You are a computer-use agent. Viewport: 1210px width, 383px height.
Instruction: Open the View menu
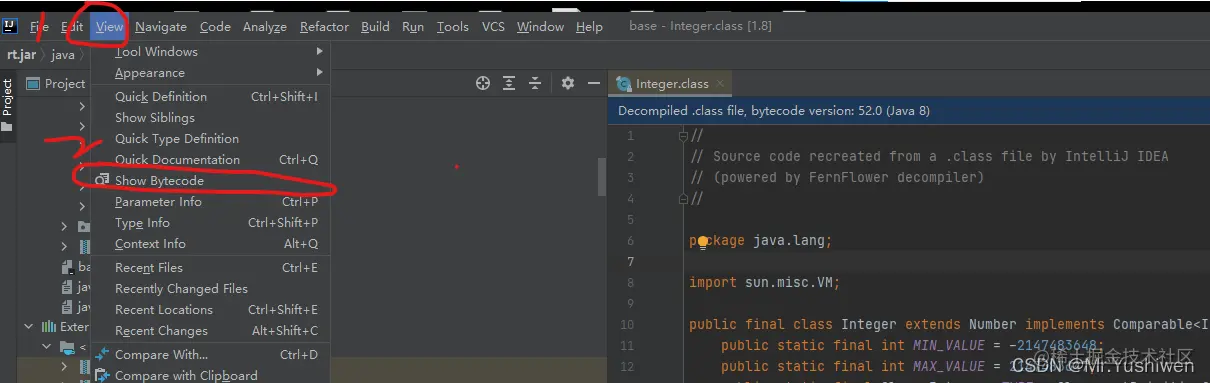click(110, 27)
